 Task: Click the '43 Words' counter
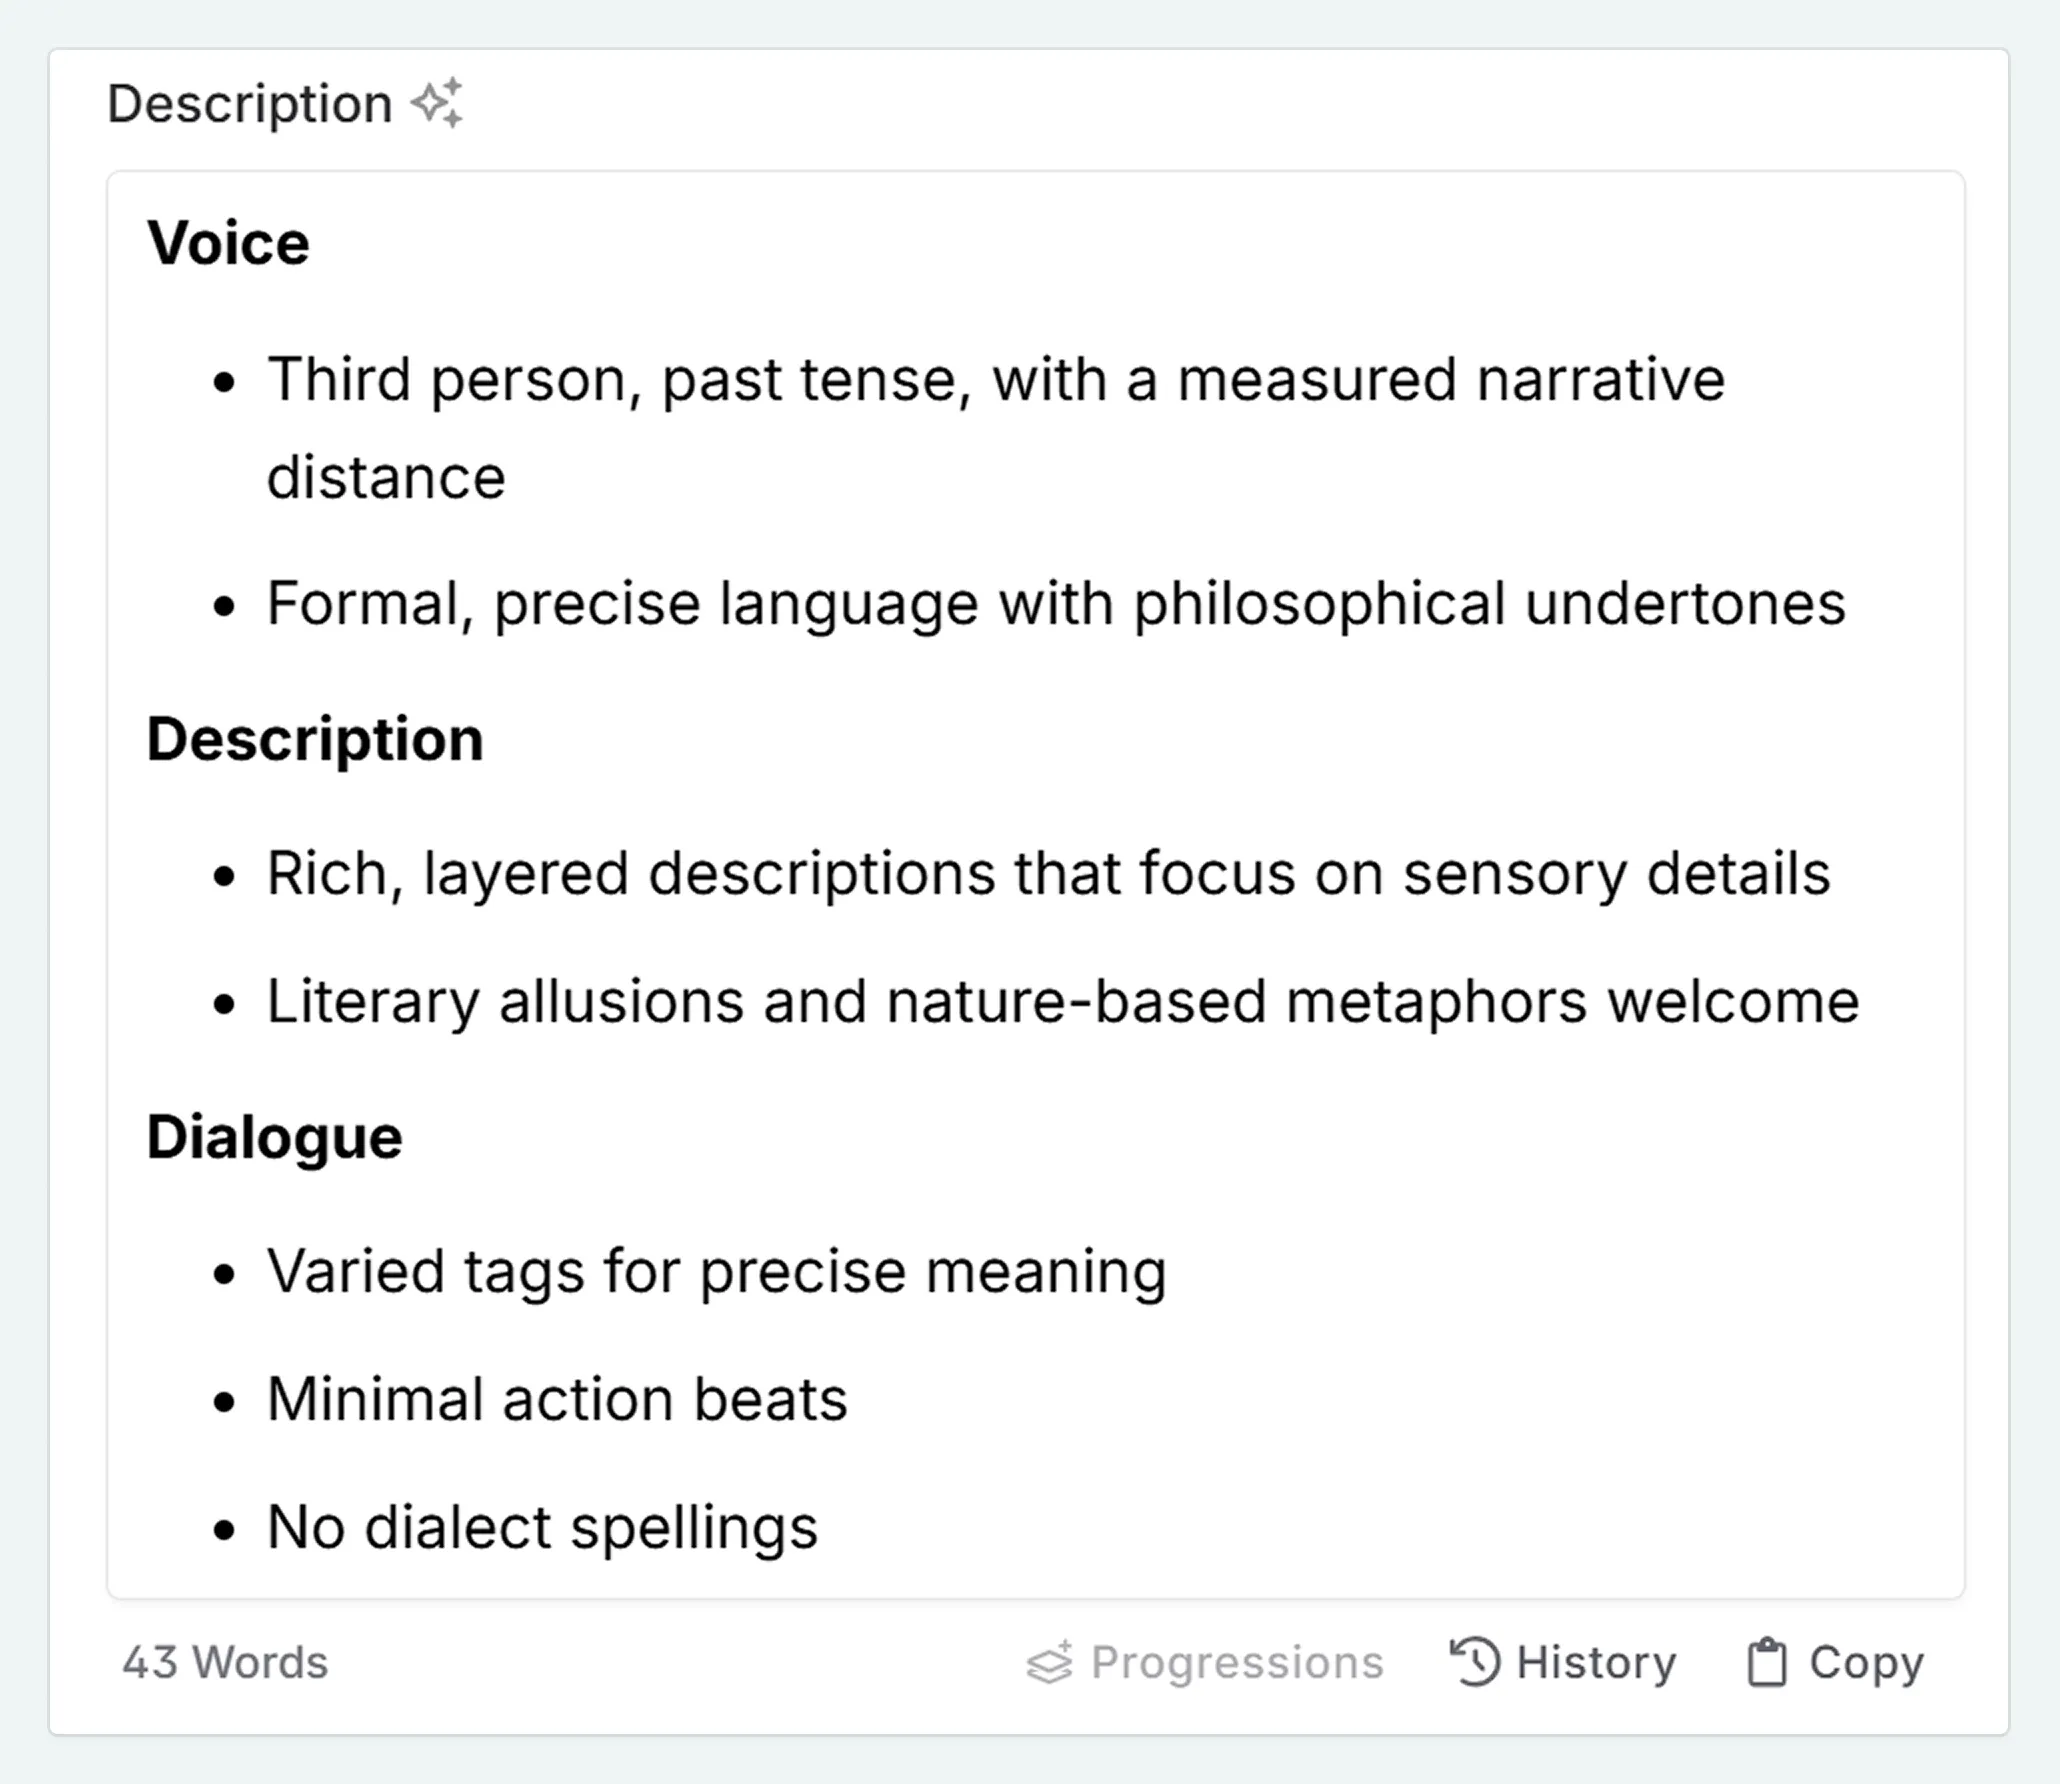pyautogui.click(x=225, y=1663)
